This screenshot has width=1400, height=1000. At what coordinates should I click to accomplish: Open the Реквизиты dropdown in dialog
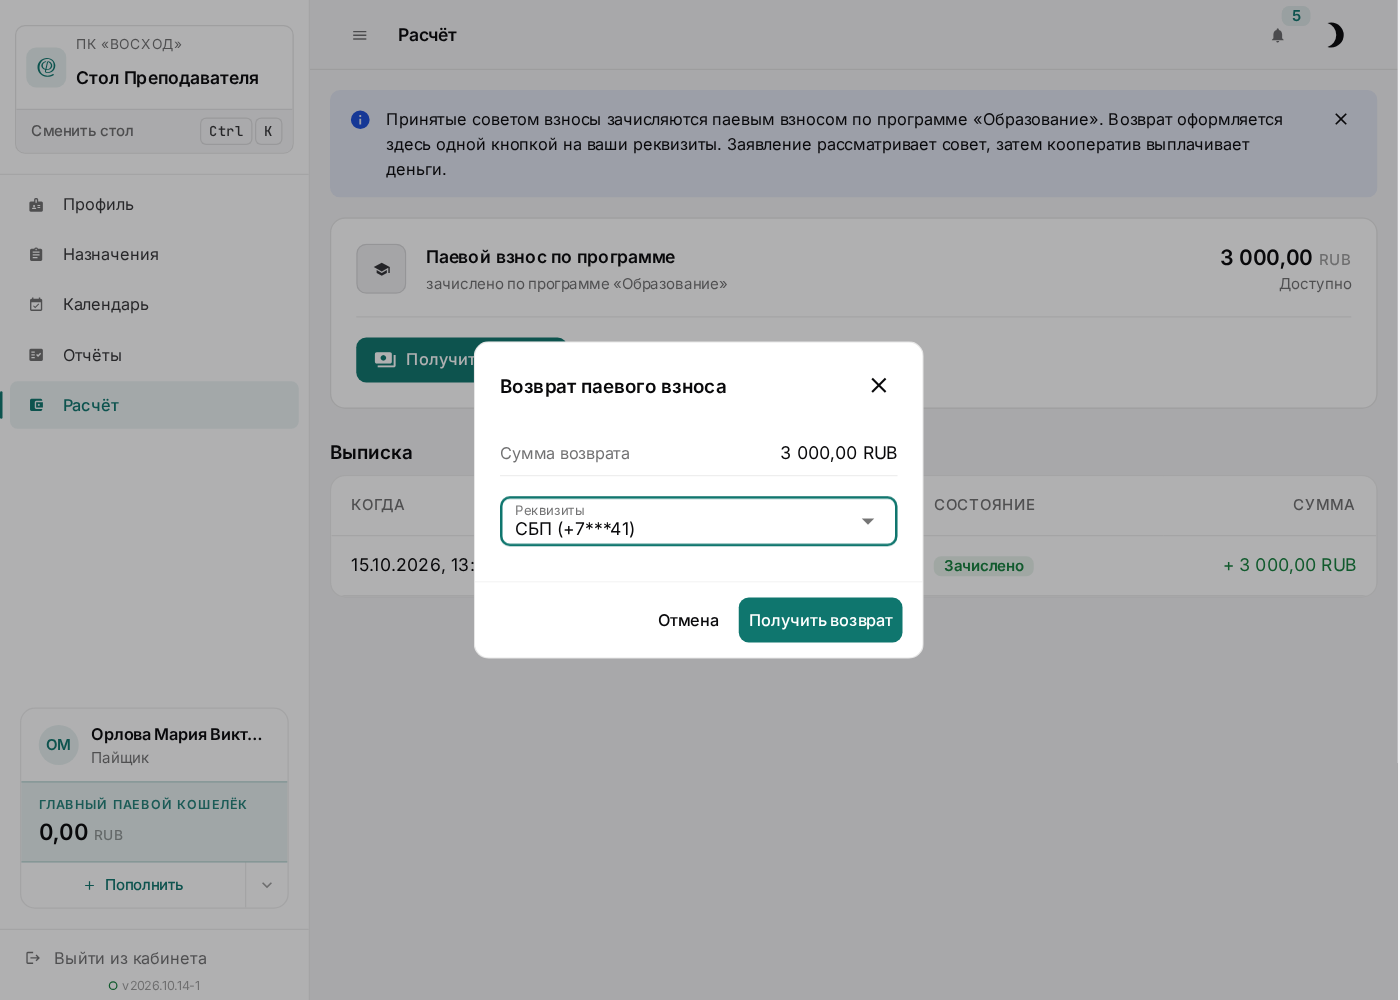click(698, 521)
